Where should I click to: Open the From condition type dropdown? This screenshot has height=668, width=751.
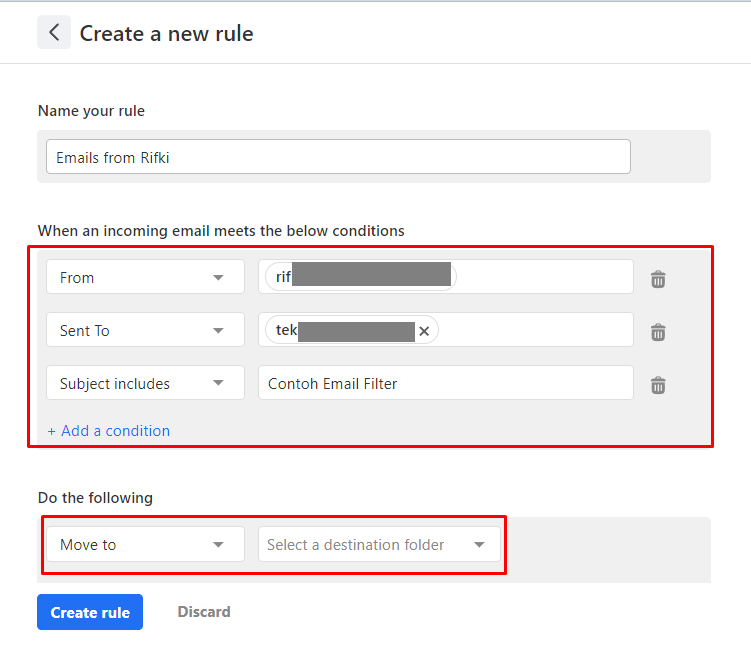[x=145, y=277]
